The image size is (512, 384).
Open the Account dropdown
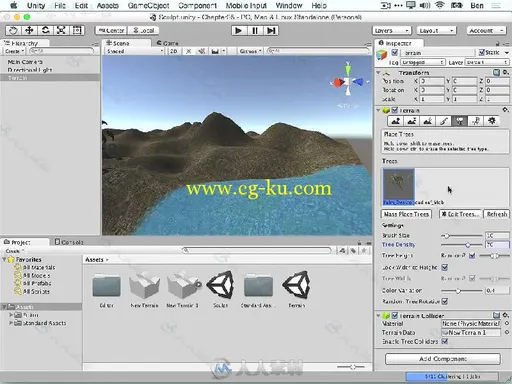[x=486, y=31]
